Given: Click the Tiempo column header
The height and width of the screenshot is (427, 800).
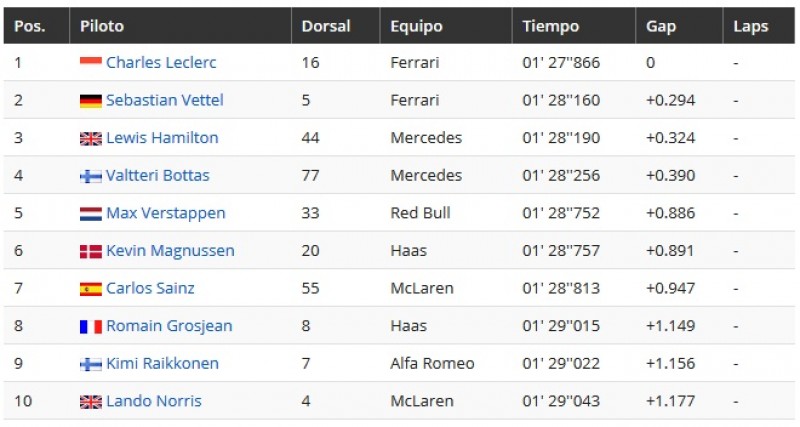Looking at the screenshot, I should pos(551,26).
